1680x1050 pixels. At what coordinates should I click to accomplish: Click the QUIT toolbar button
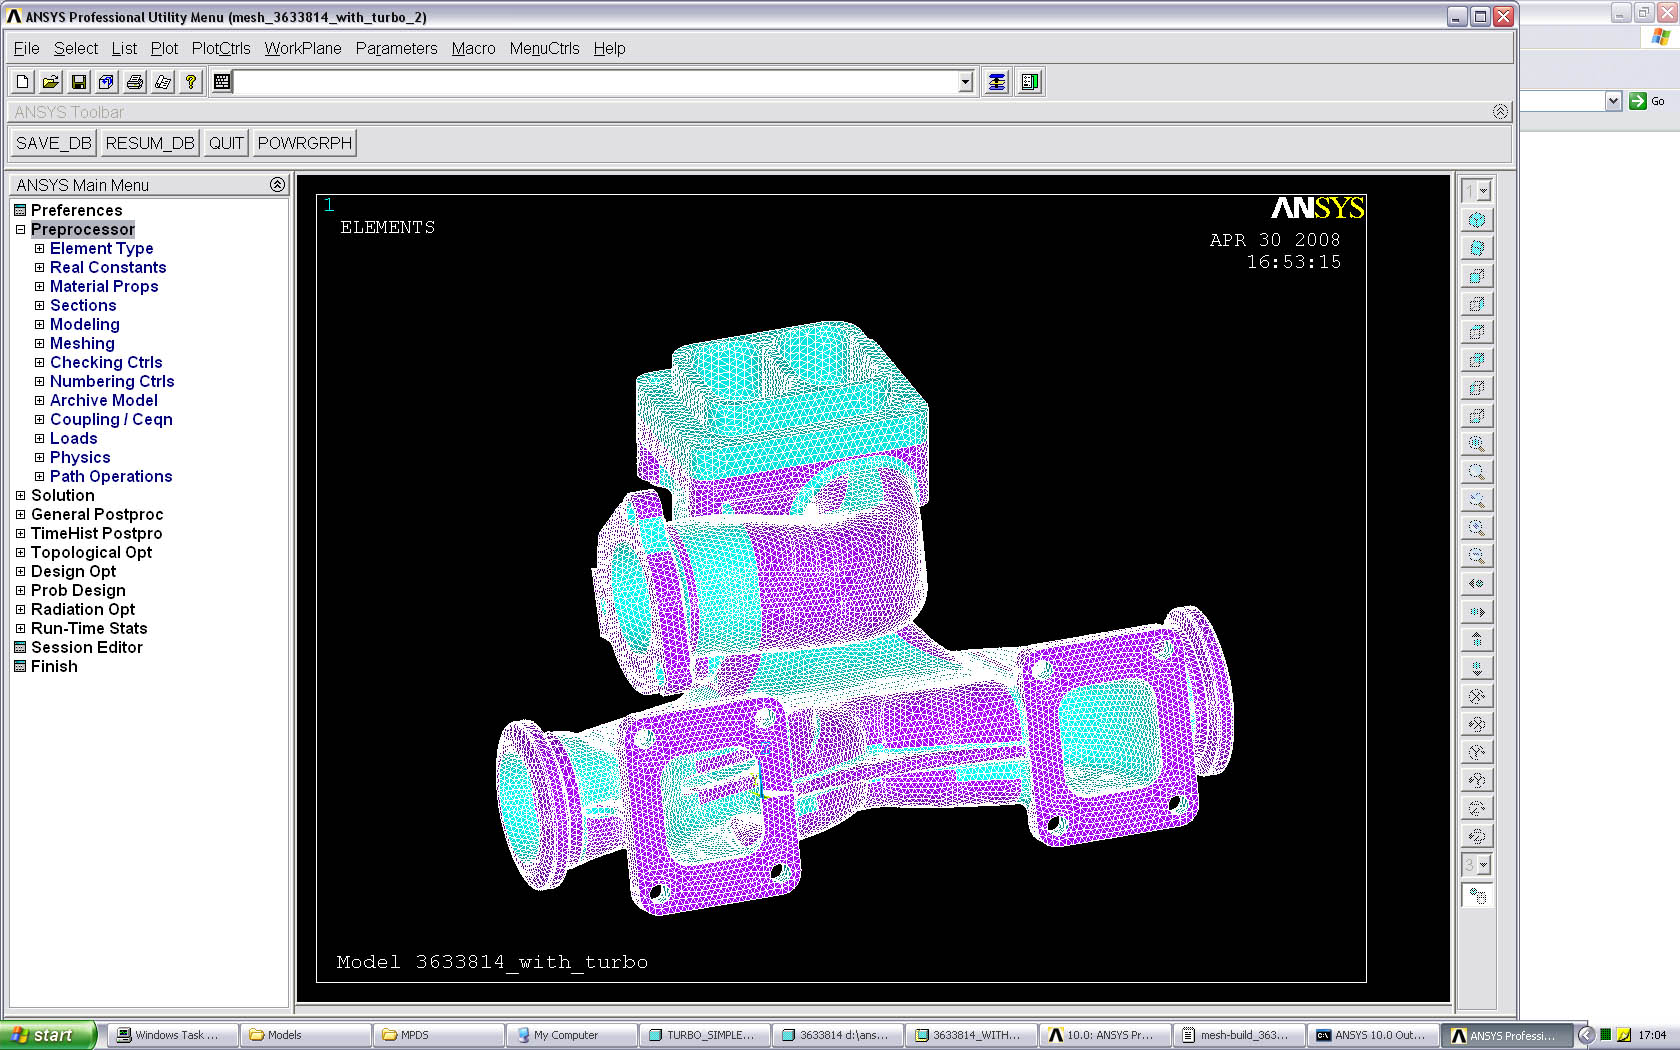coord(226,143)
